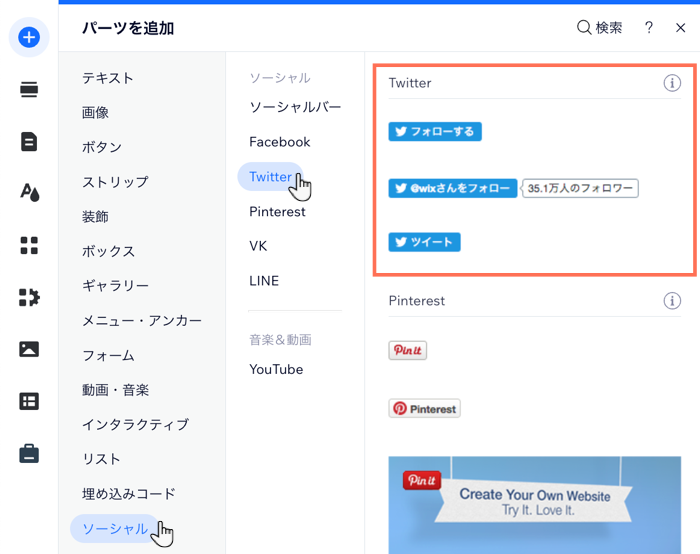Select the メニュー・アンカー category
The width and height of the screenshot is (700, 554).
(x=142, y=321)
